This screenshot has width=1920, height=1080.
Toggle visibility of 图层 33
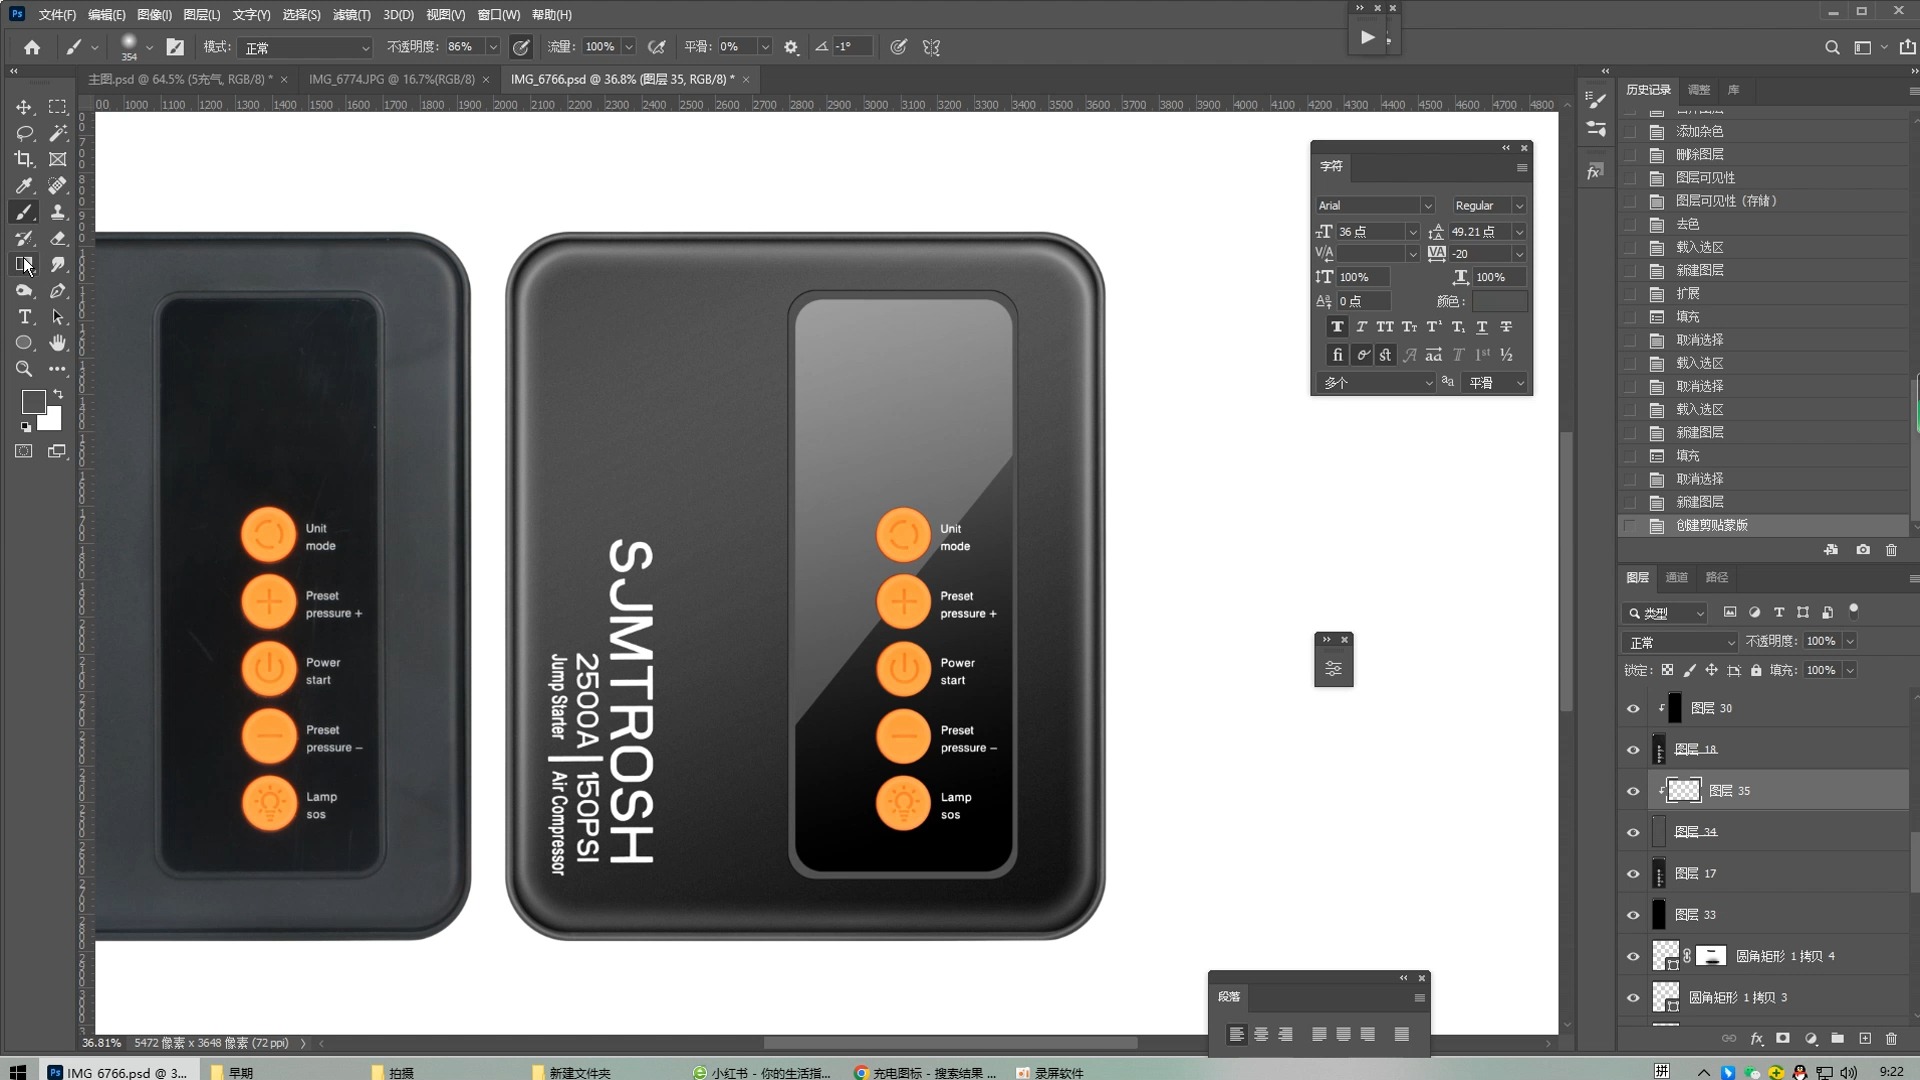[x=1633, y=915]
